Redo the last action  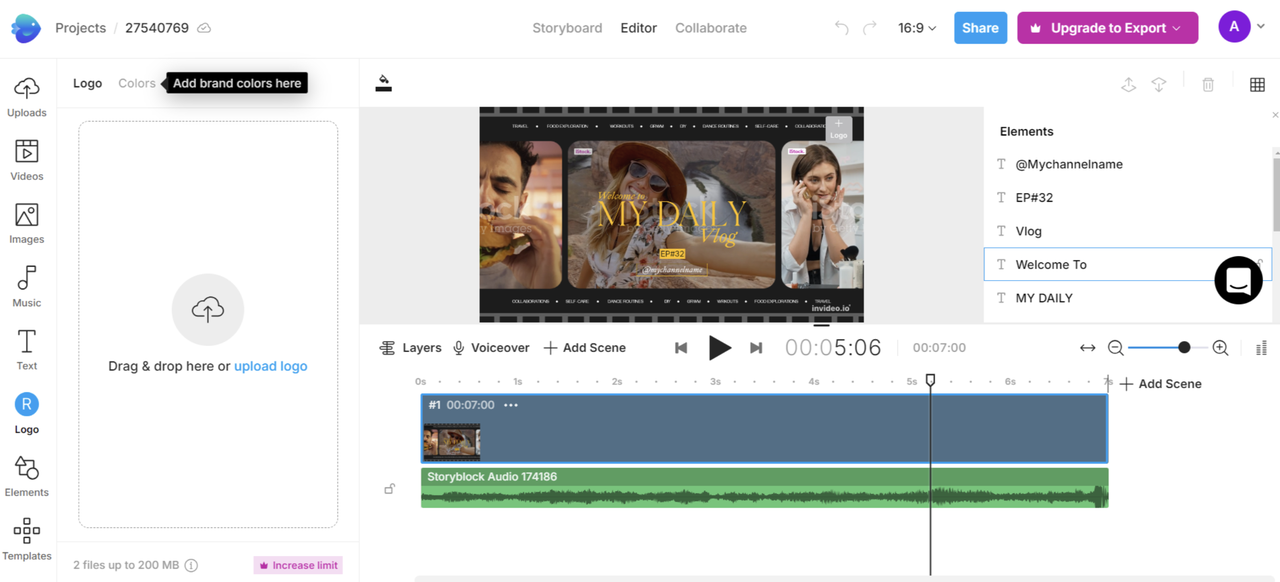click(x=870, y=28)
